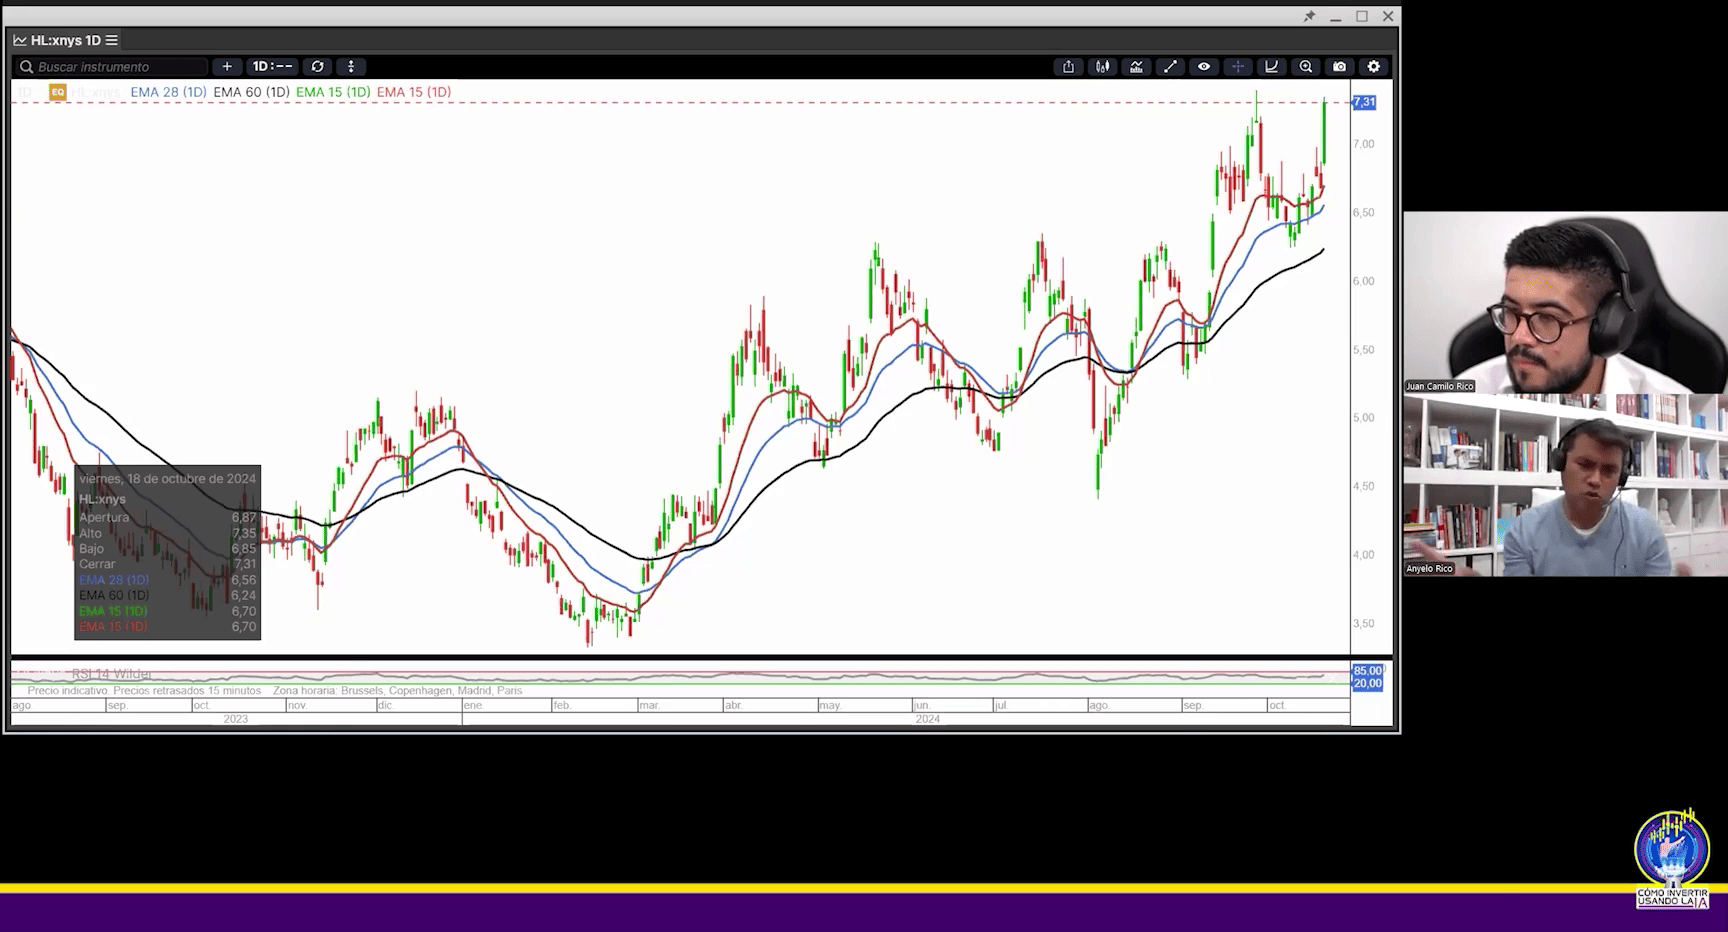Click the EMA 28 (1D) indicator label
Screen dimensions: 1728x932
coord(168,92)
